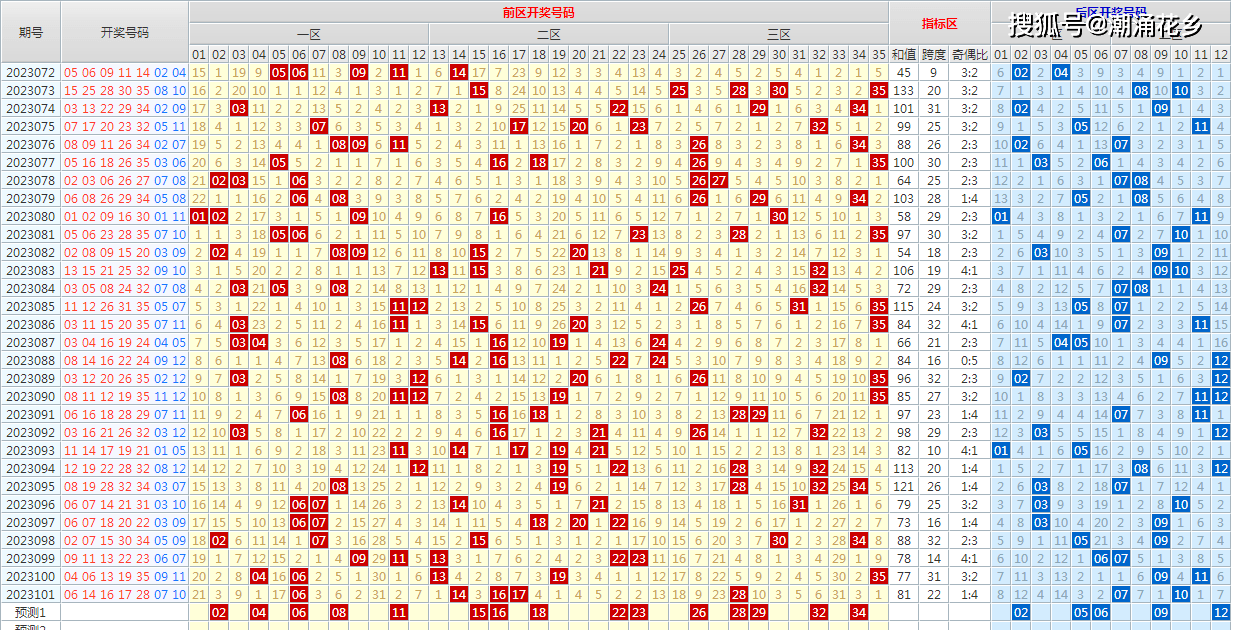Image resolution: width=1233 pixels, height=630 pixels.
Task: Click the 二区 zone header
Action: (549, 34)
